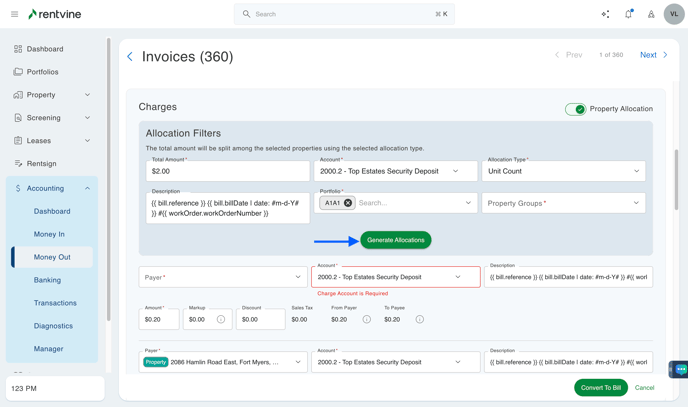Open the hamburger menu icon
Viewport: 688px width, 407px height.
14,15
